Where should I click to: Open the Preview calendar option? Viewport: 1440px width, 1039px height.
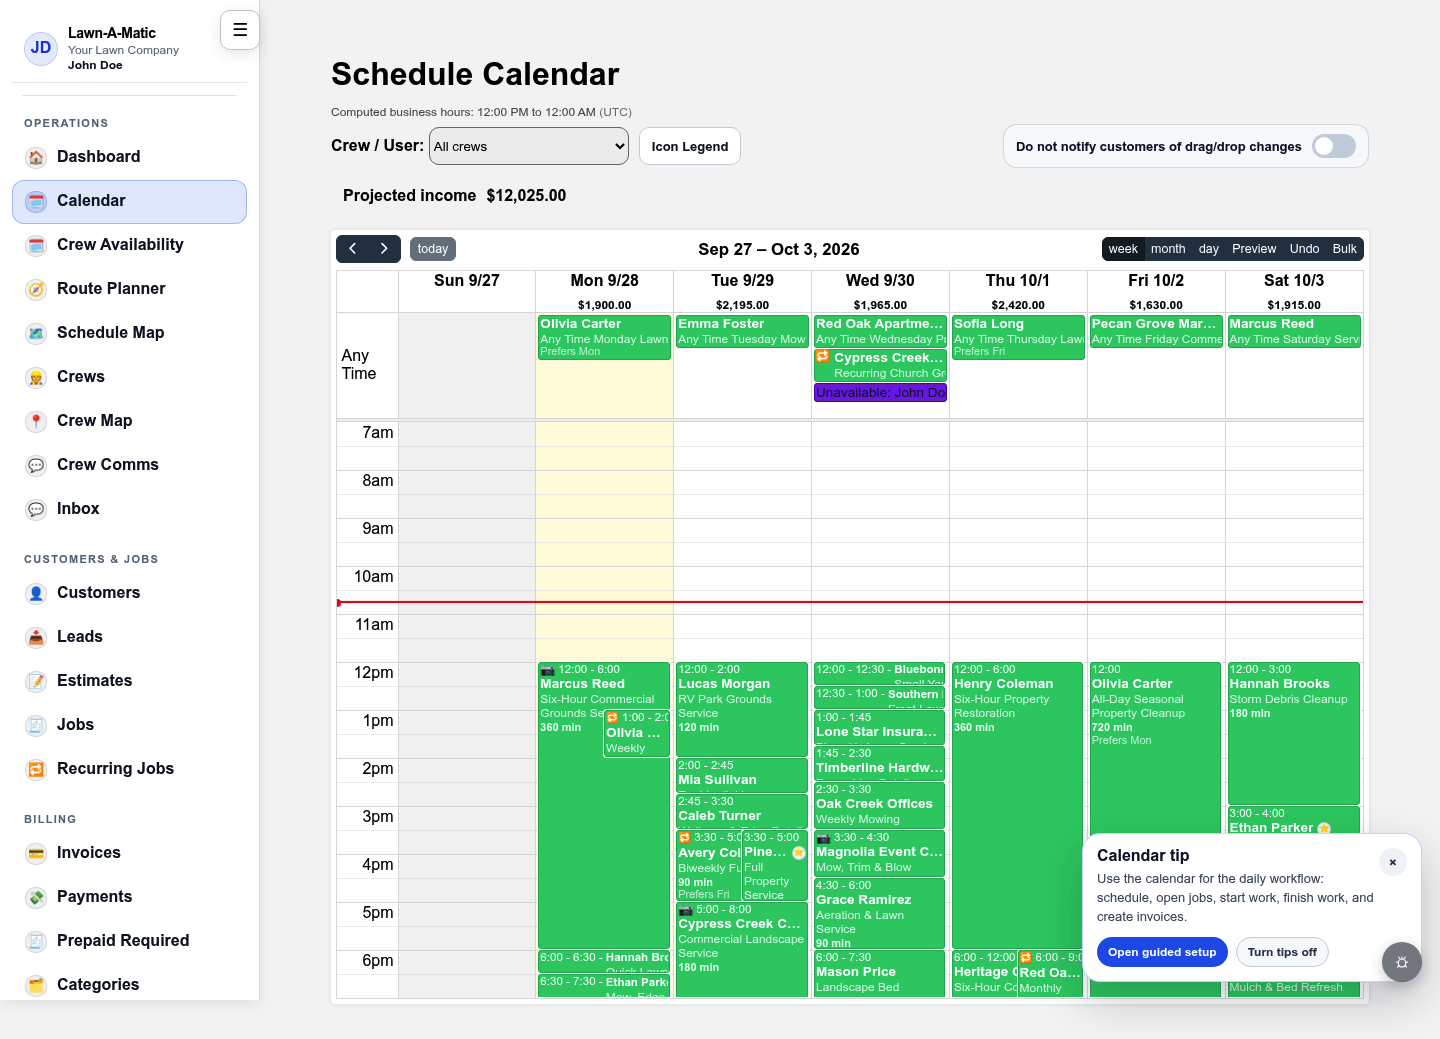click(x=1254, y=249)
